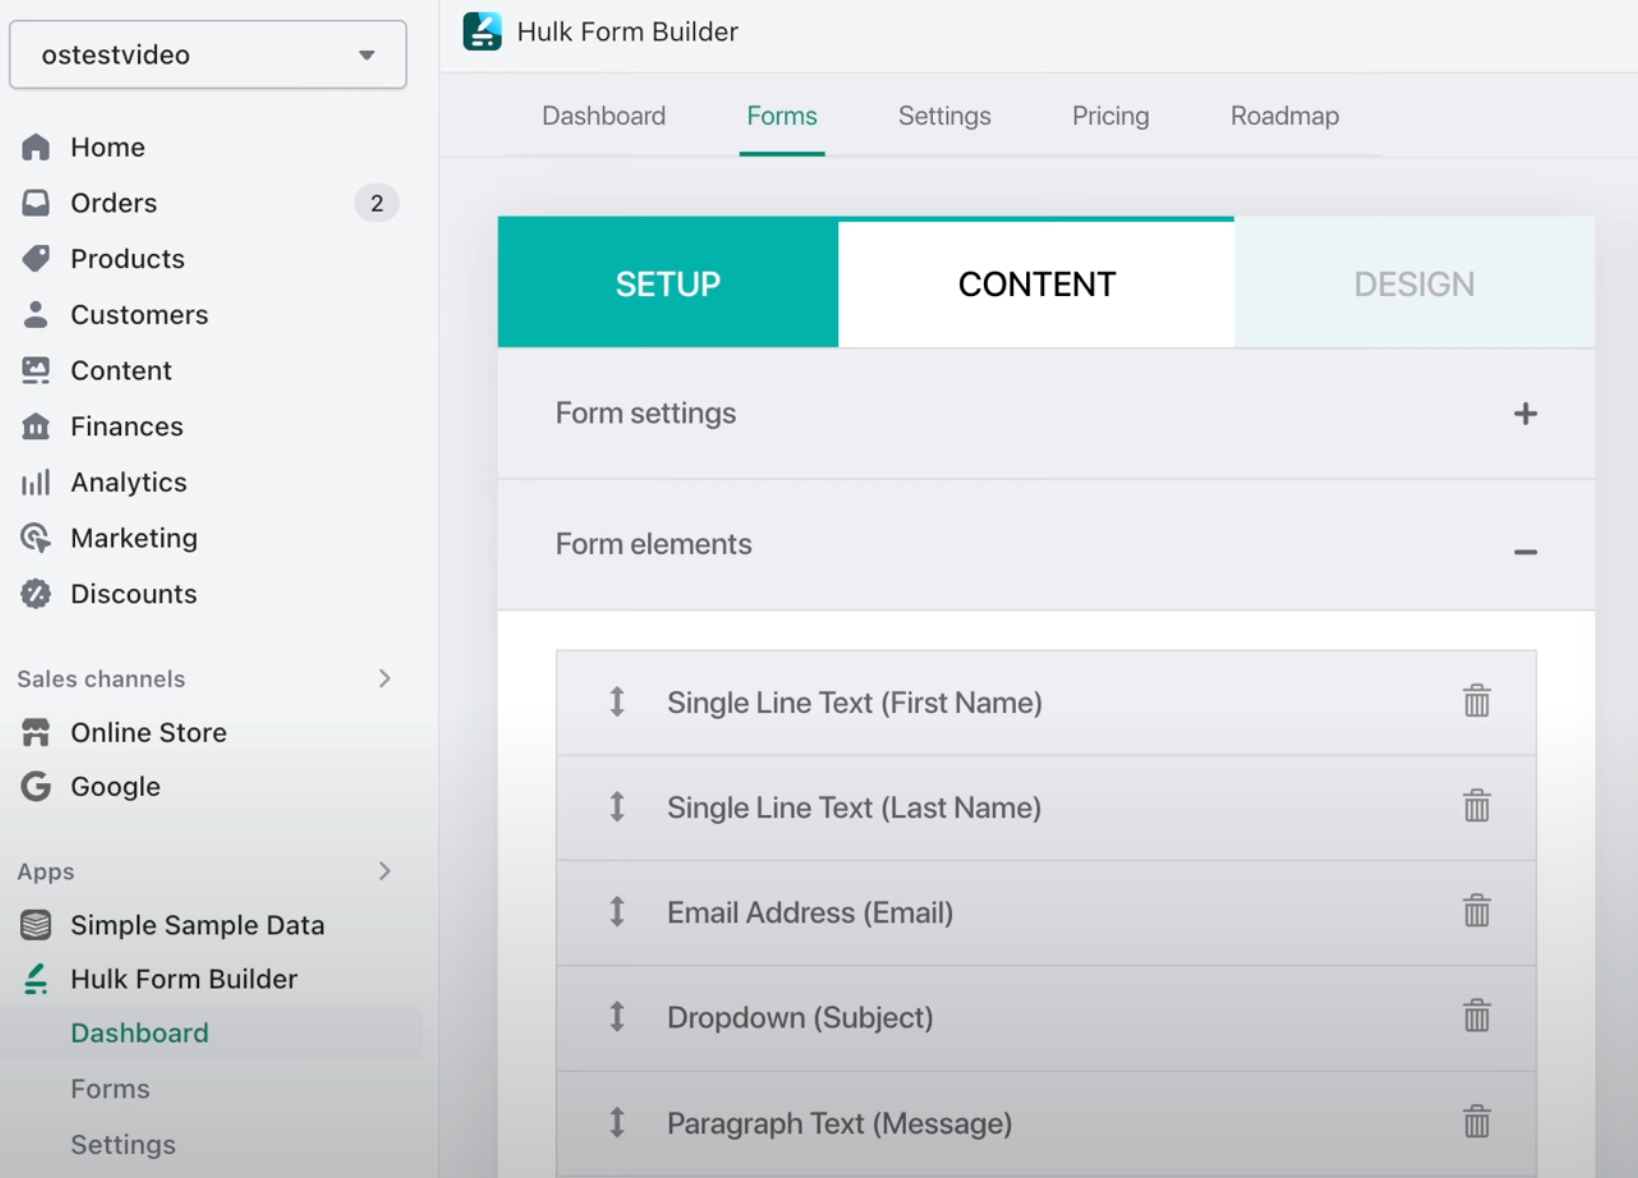Click trash icon for Email Address element
1638x1178 pixels.
[1476, 911]
